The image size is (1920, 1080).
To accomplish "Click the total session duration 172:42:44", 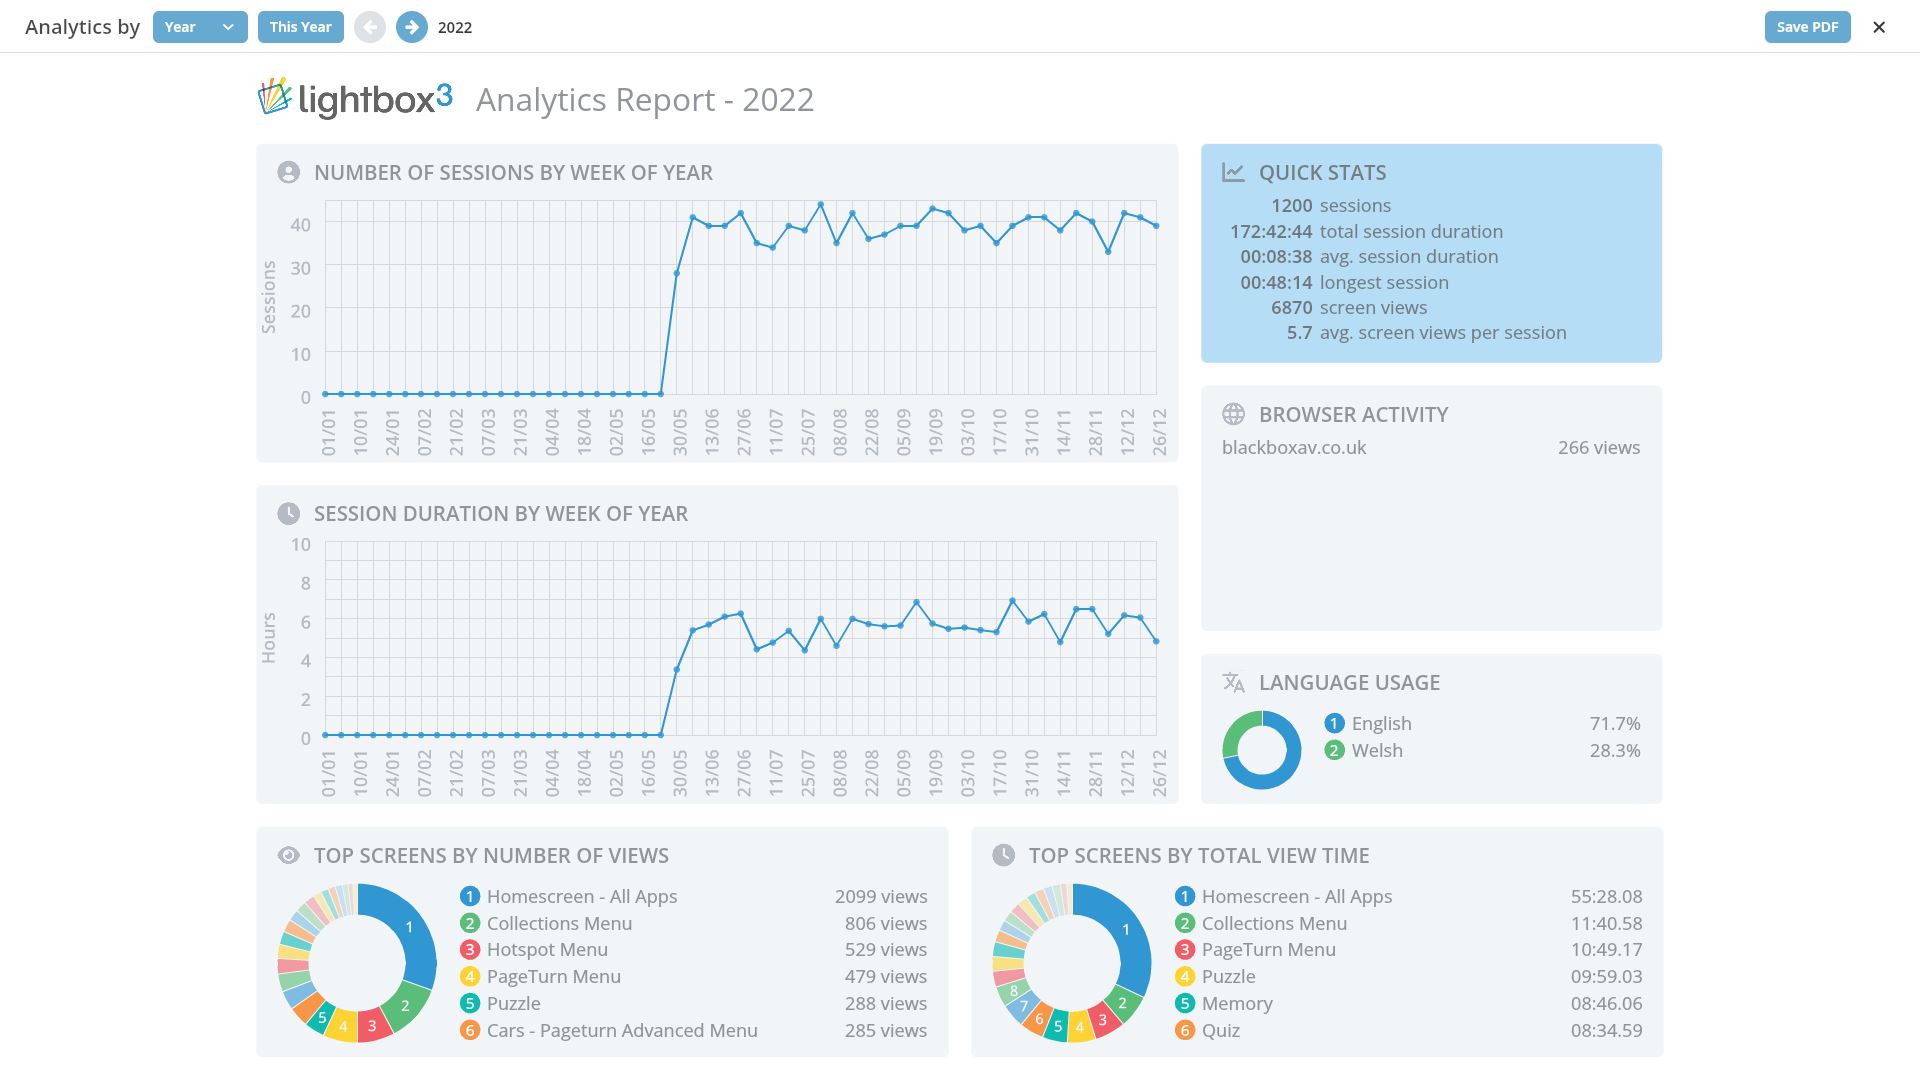I will 1366,232.
